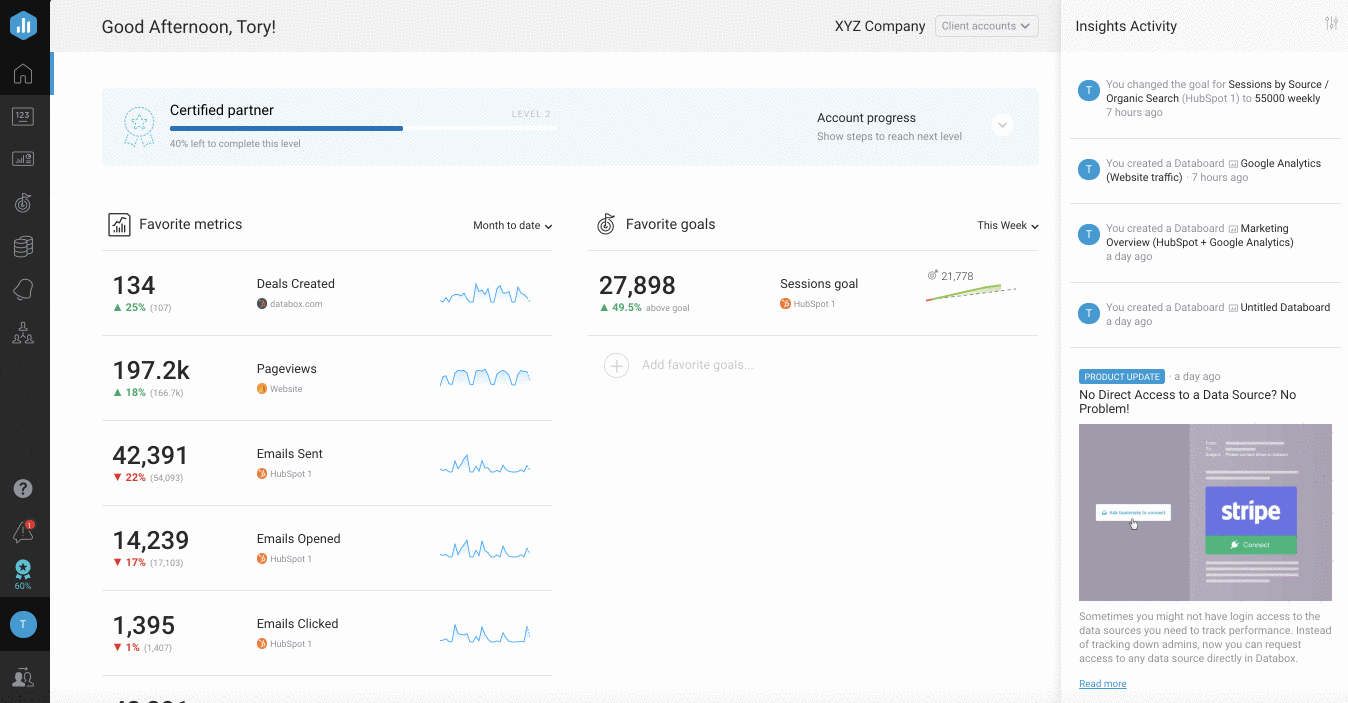Open the Client accounts dropdown
The height and width of the screenshot is (703, 1348).
click(986, 26)
